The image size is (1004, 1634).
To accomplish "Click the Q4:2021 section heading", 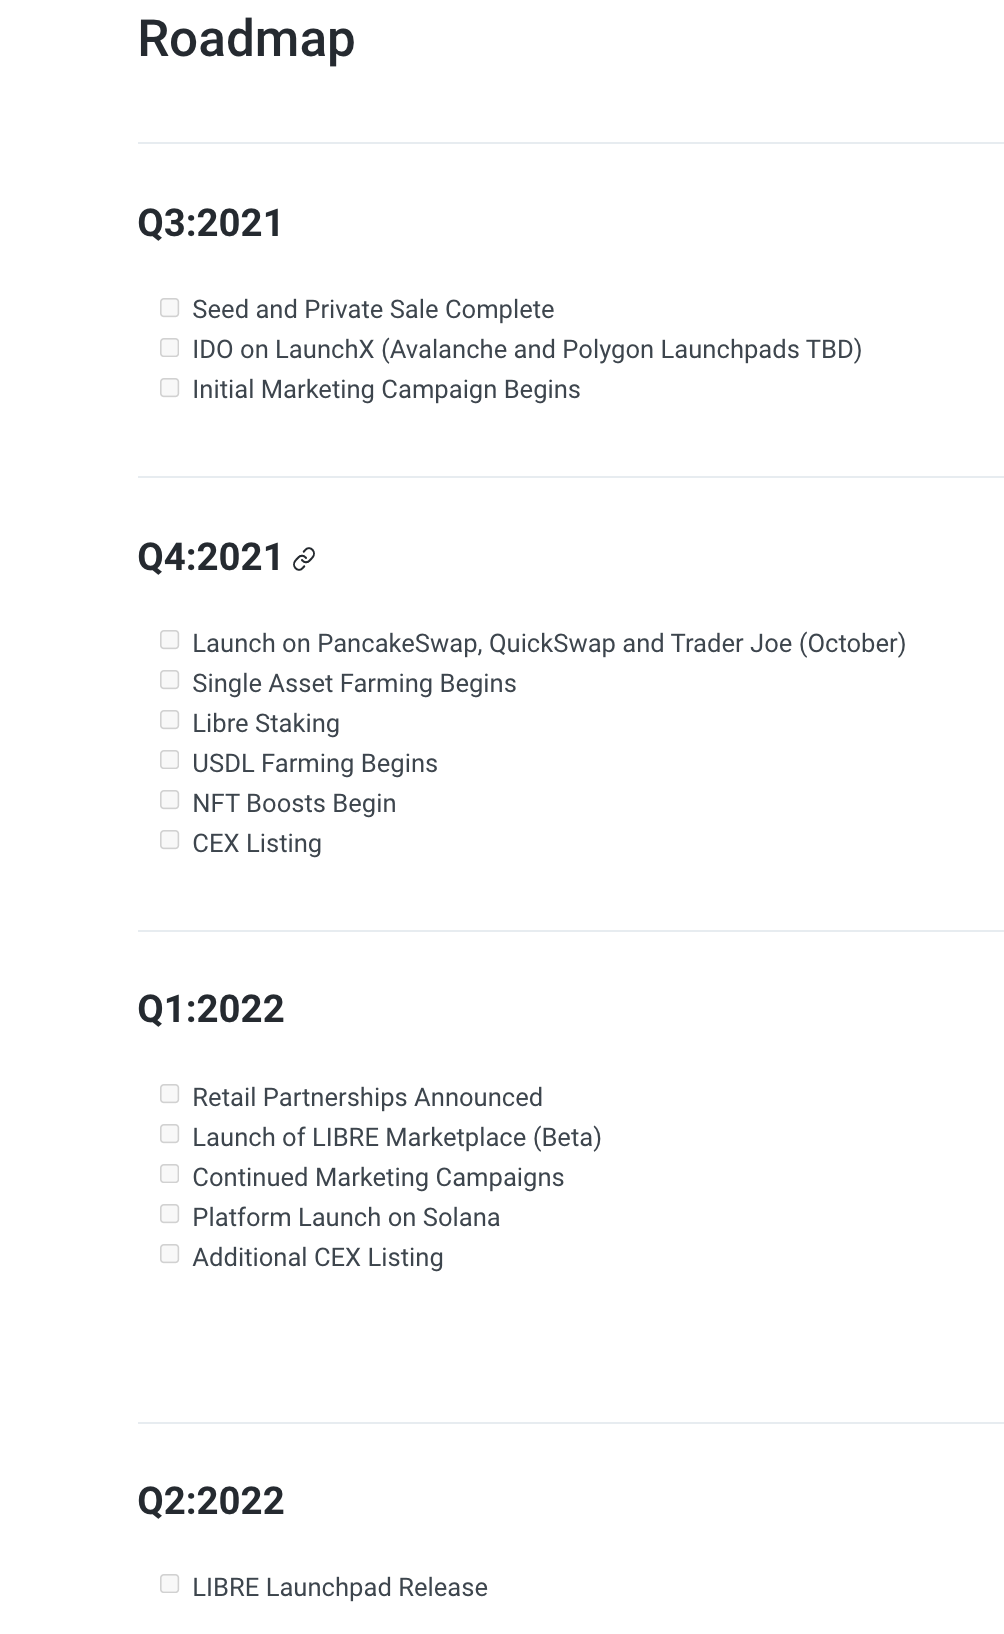I will pos(211,558).
